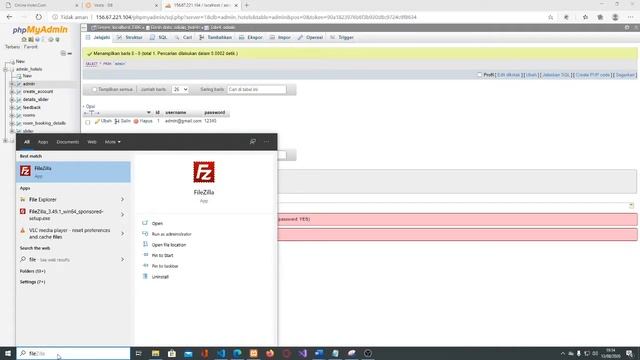
Task: Expand File Explorer result arrow
Action: pos(122,199)
